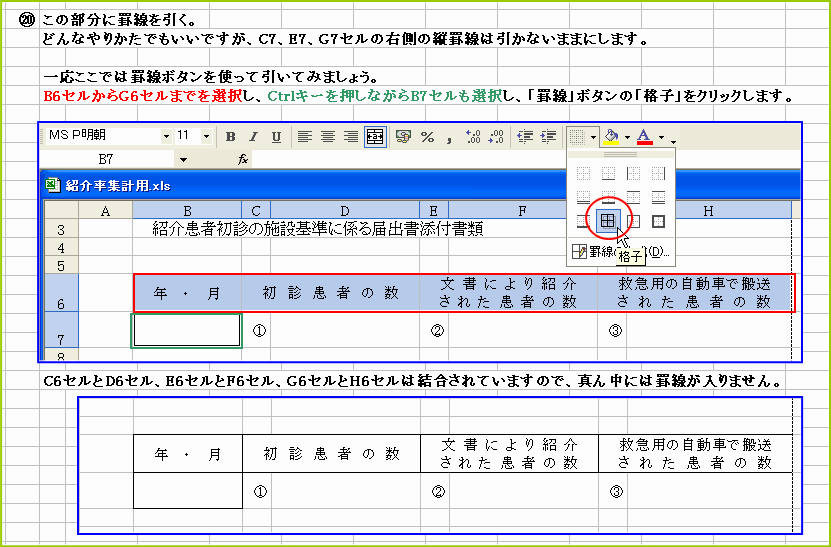Select column H header
This screenshot has width=831, height=547.
pos(708,211)
